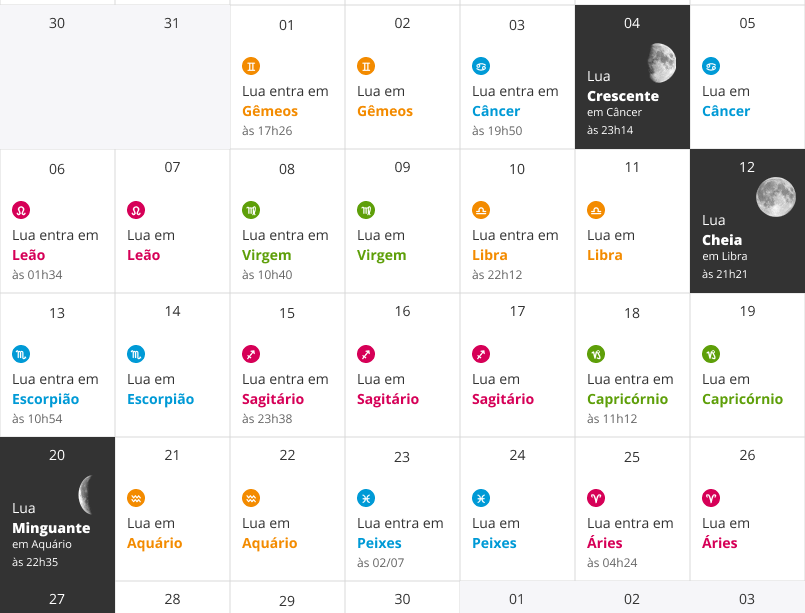The image size is (805, 613).
Task: Click the Virgo icon on day 08
Action: pos(251,211)
